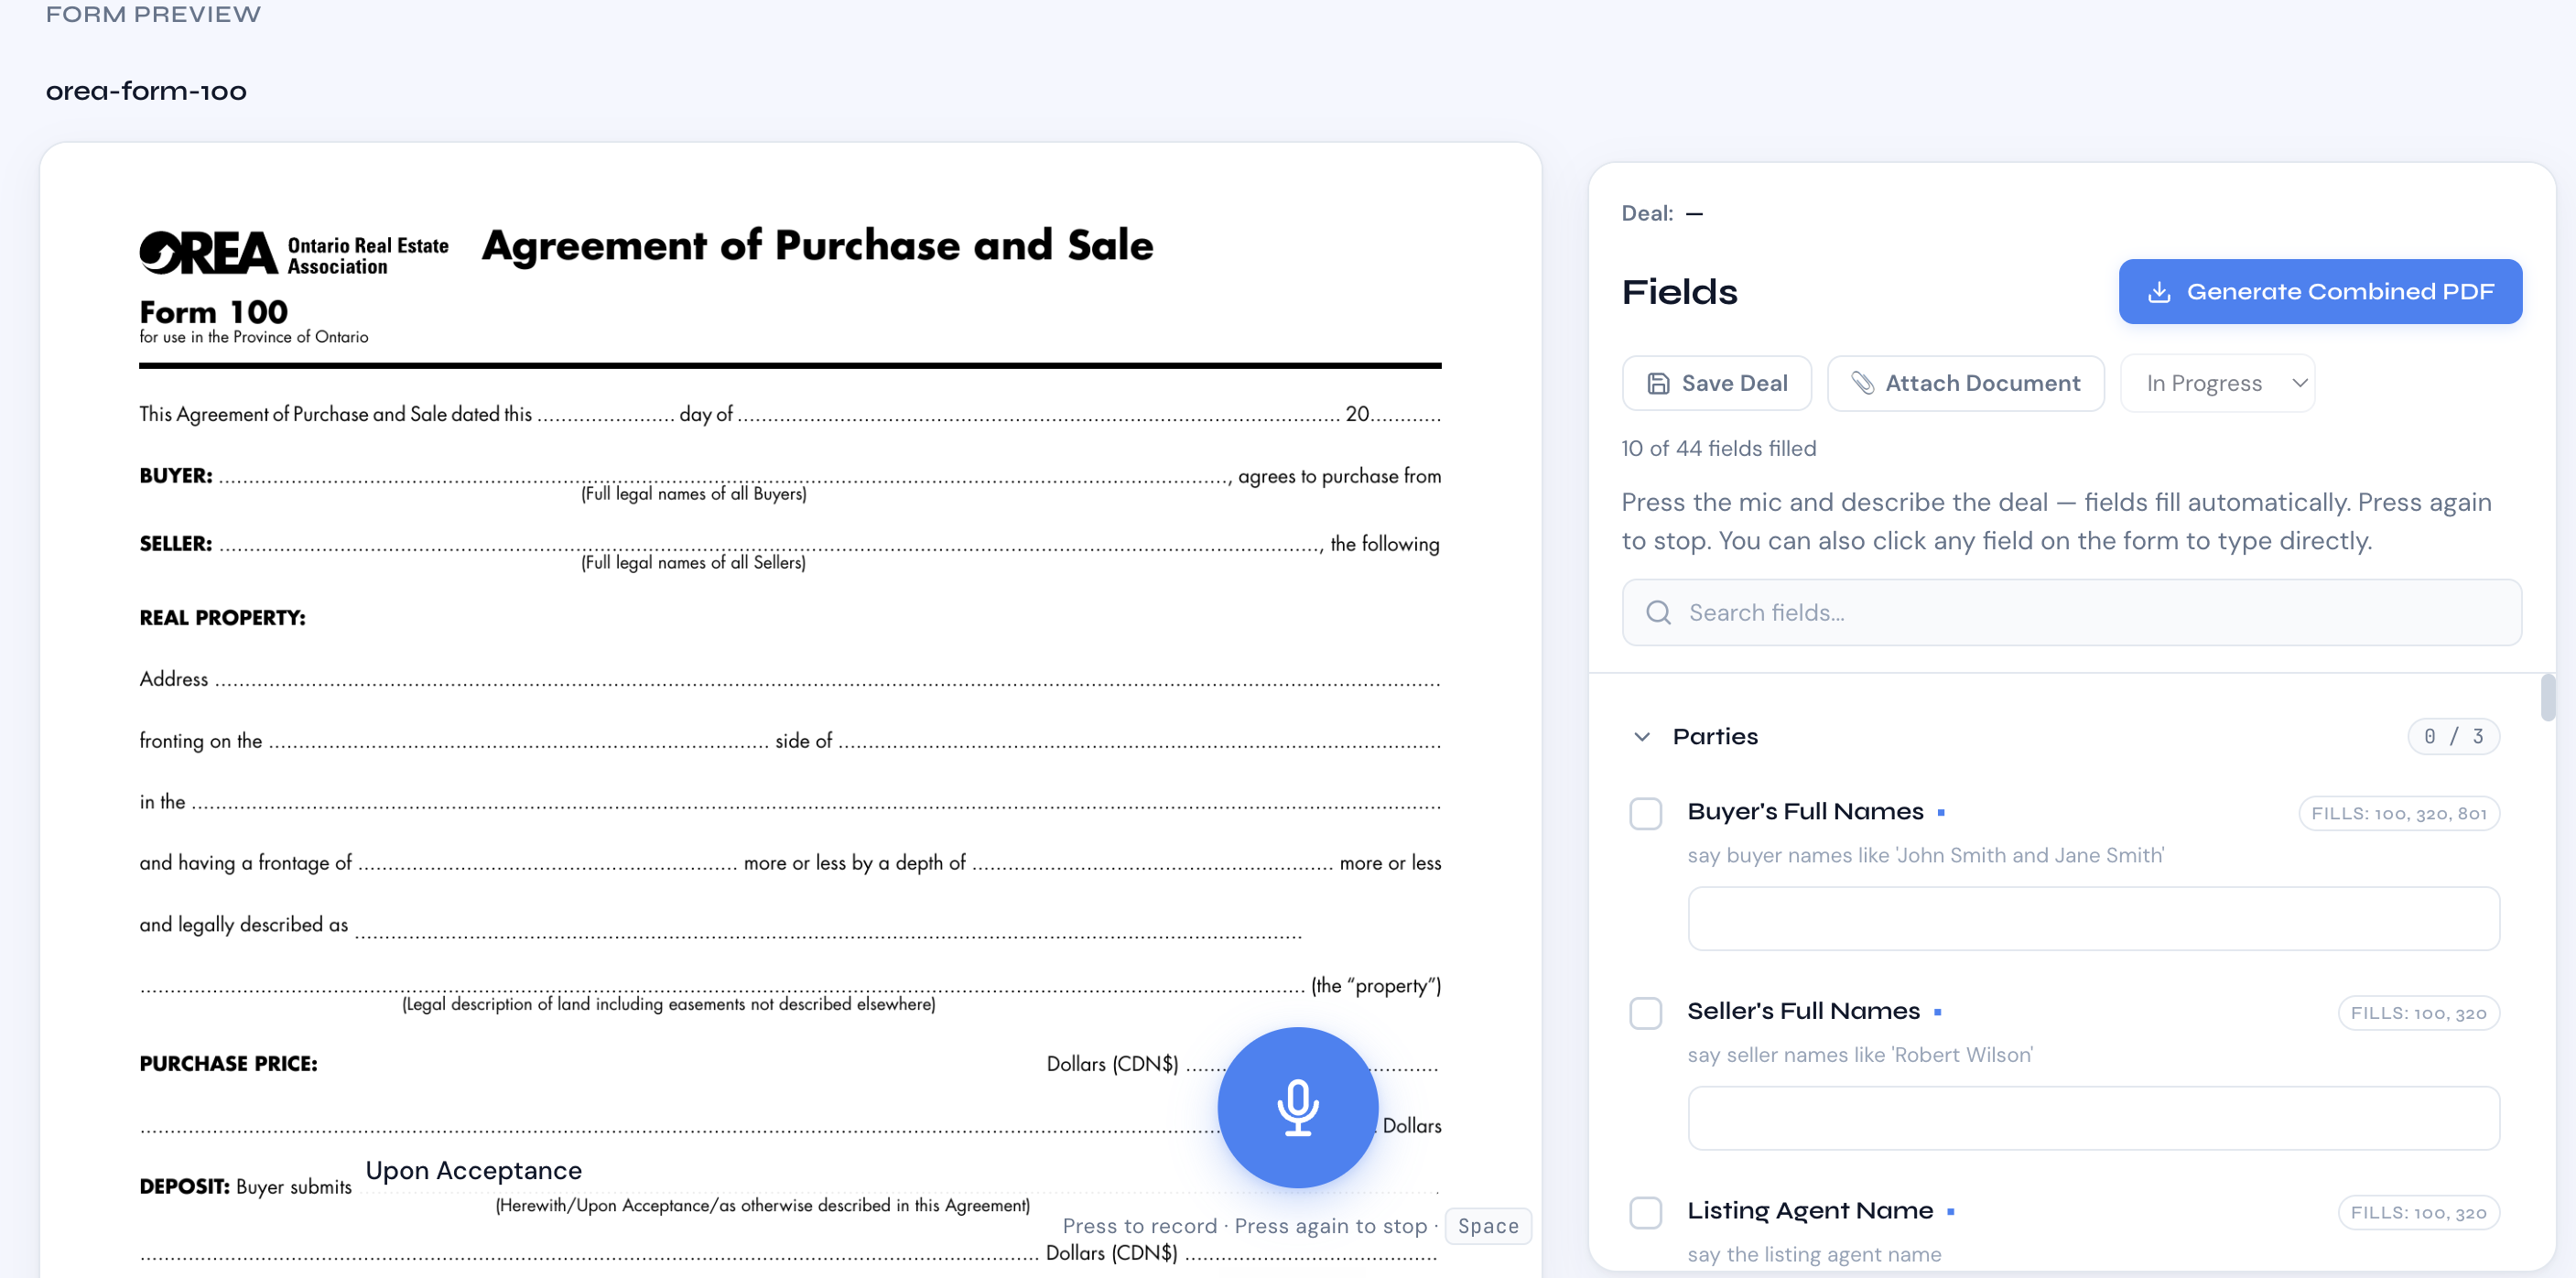This screenshot has width=2576, height=1278.
Task: Click the 'Upon Acceptance' deposit field value
Action: [473, 1170]
